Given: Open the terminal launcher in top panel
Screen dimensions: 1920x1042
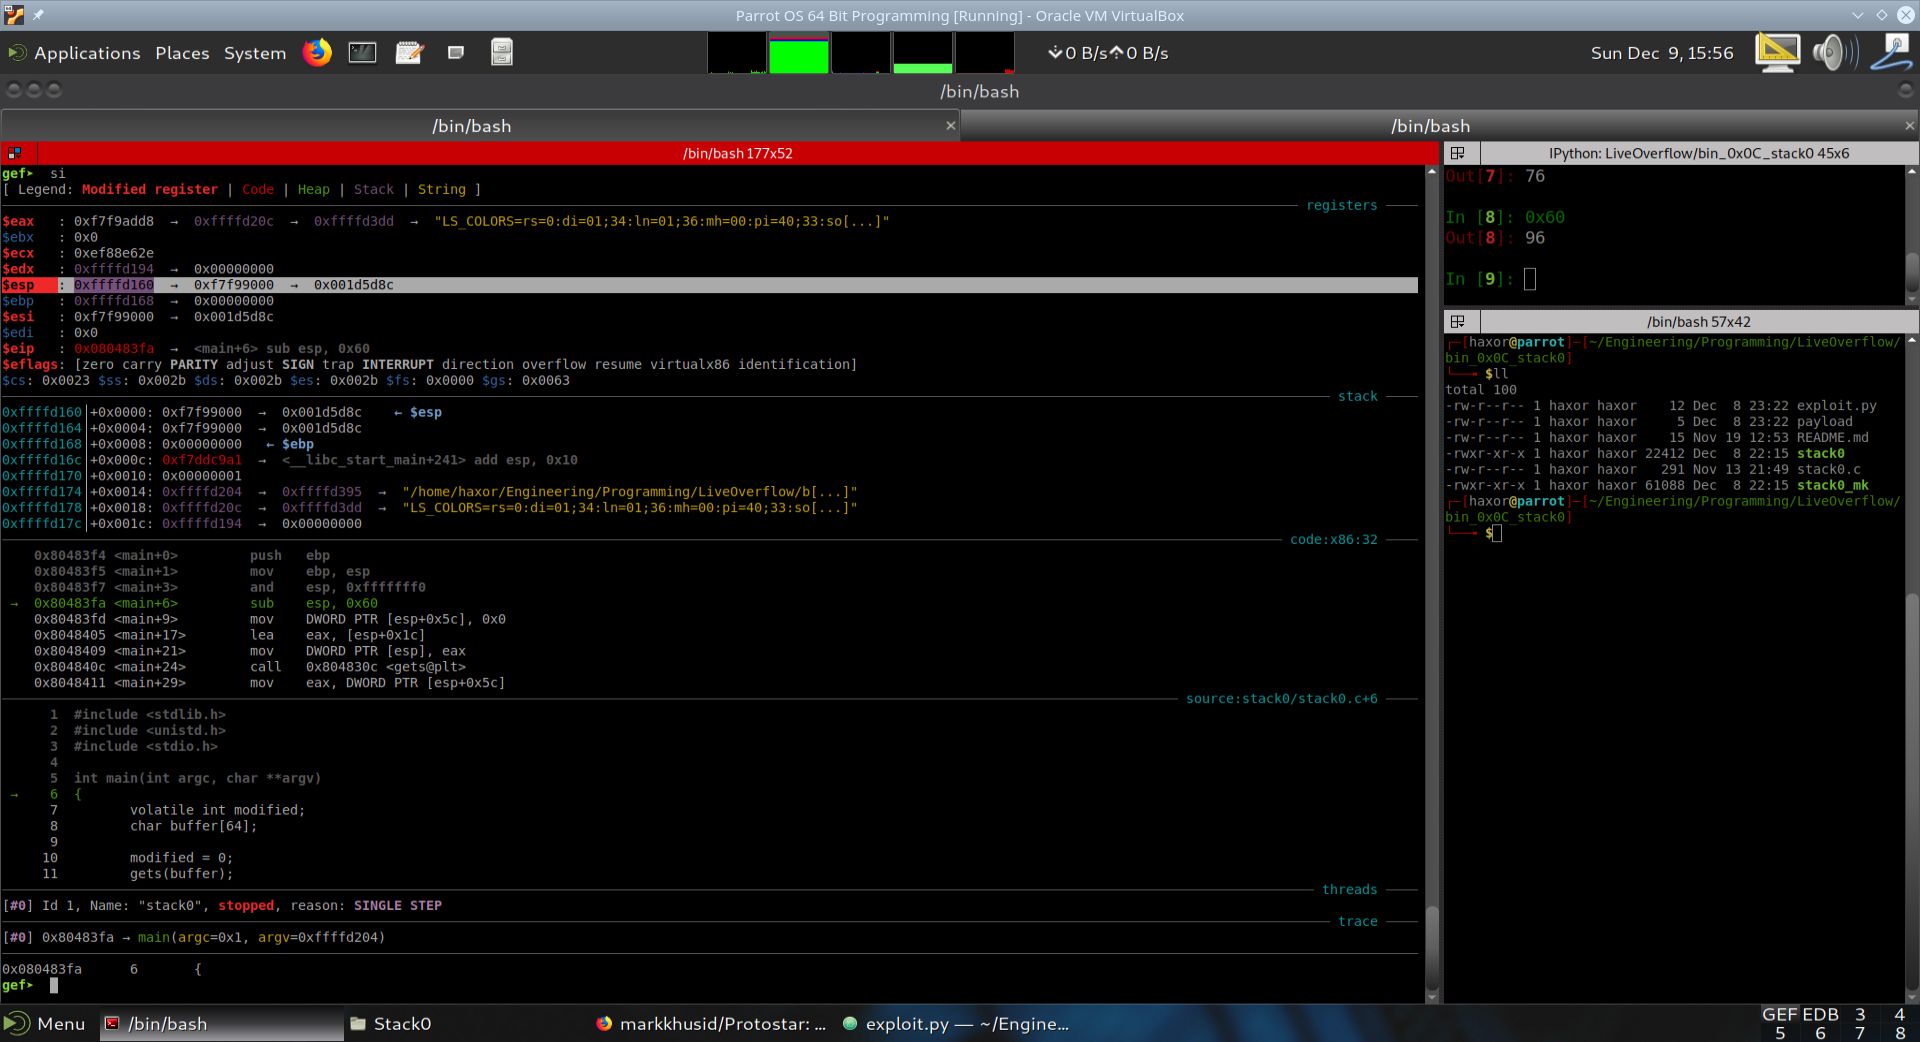Looking at the screenshot, I should [x=362, y=52].
